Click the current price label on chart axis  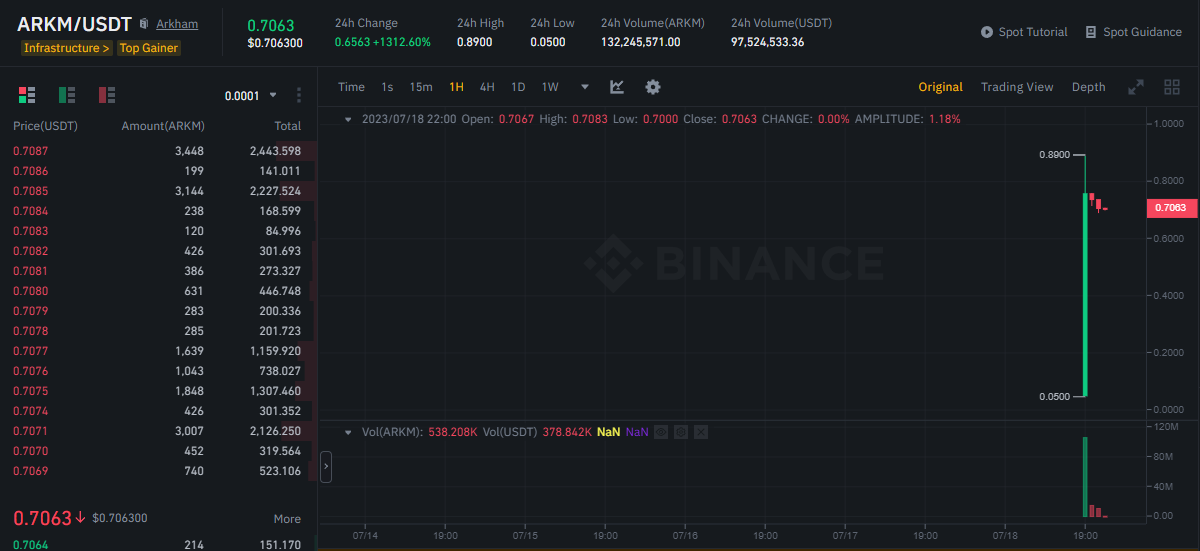point(1170,208)
